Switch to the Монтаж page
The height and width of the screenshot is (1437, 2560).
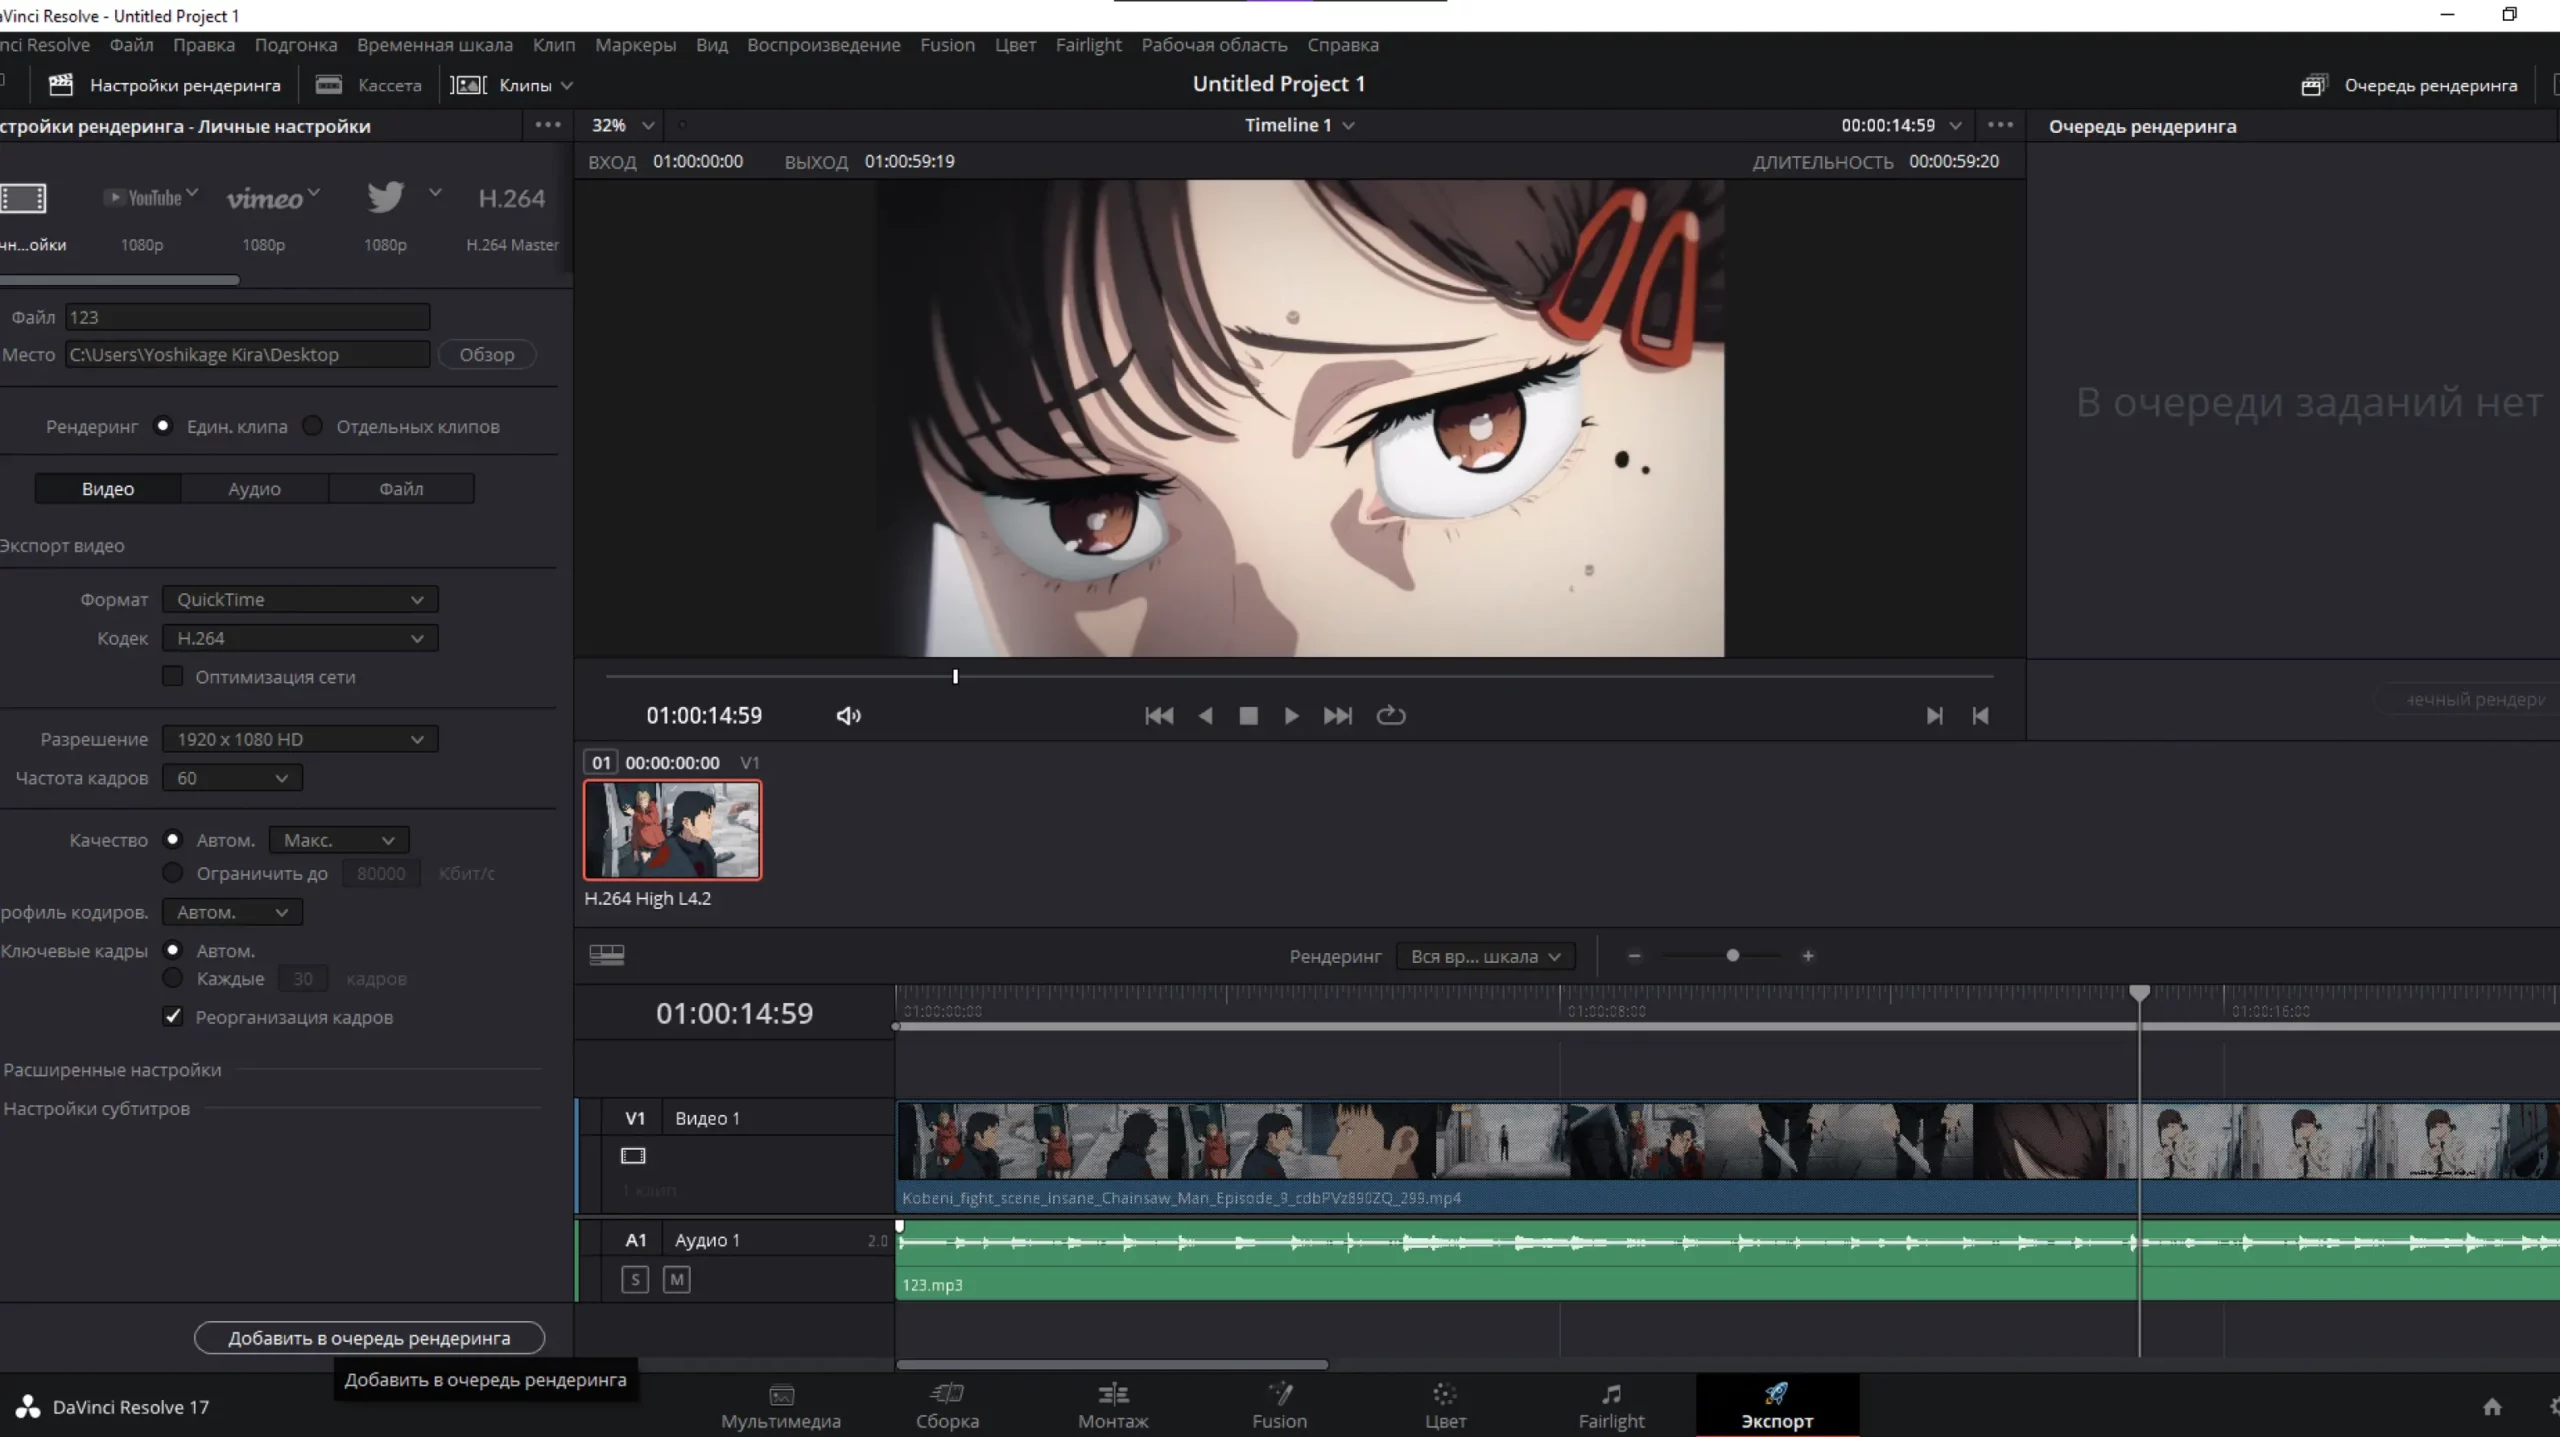[x=1113, y=1405]
